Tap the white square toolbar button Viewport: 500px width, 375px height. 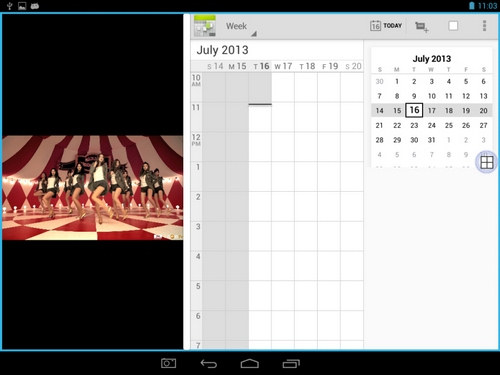[453, 26]
